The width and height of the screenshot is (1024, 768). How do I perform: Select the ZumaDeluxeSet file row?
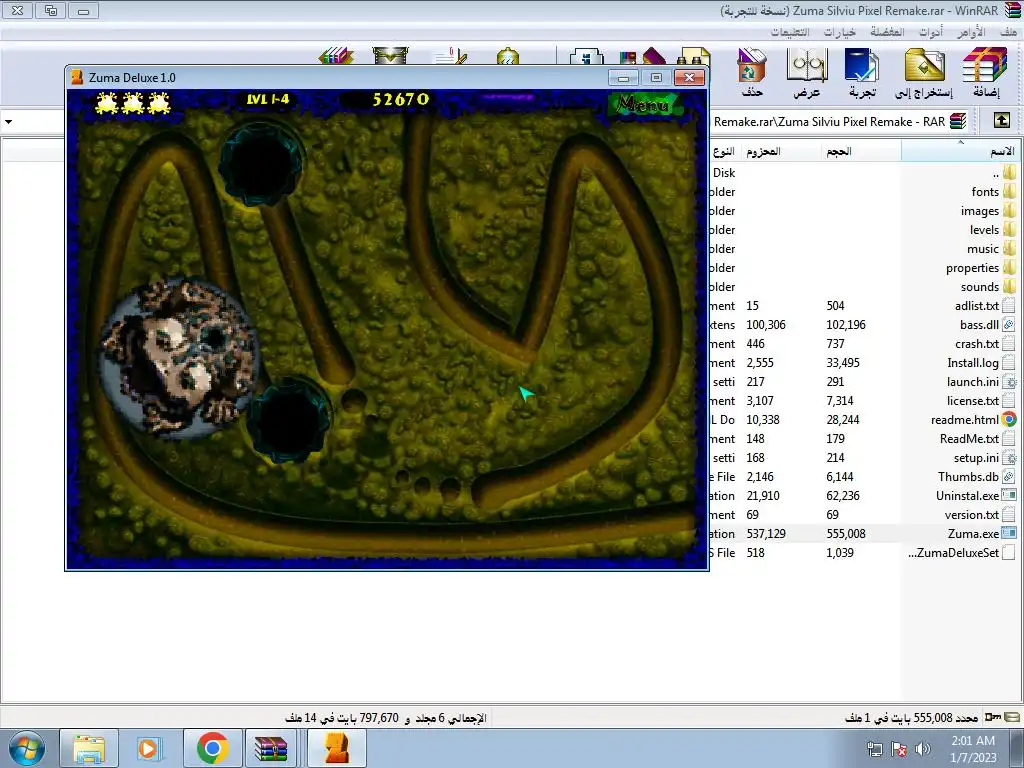tap(865, 552)
